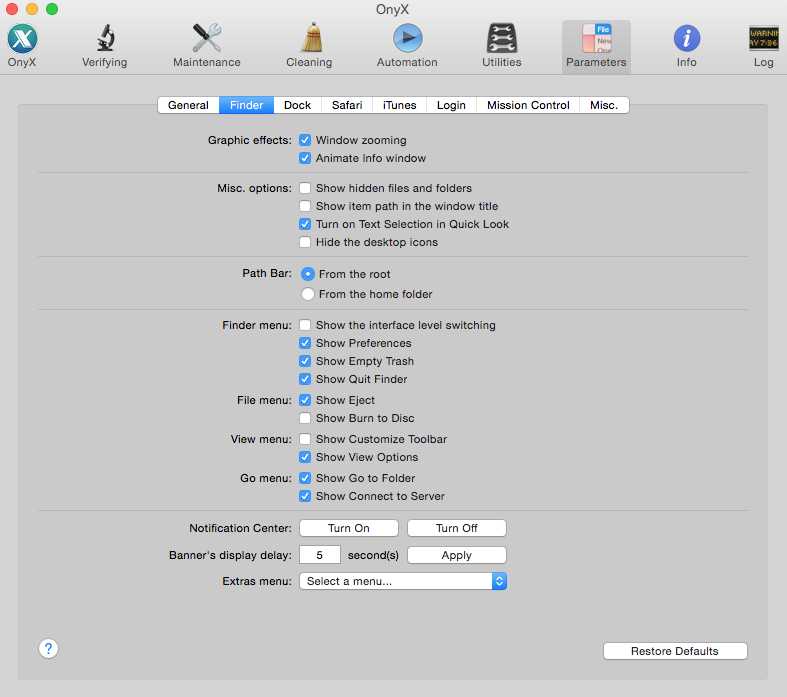The height and width of the screenshot is (697, 787).
Task: Toggle Text Selection in Quick Look
Action: coord(305,224)
